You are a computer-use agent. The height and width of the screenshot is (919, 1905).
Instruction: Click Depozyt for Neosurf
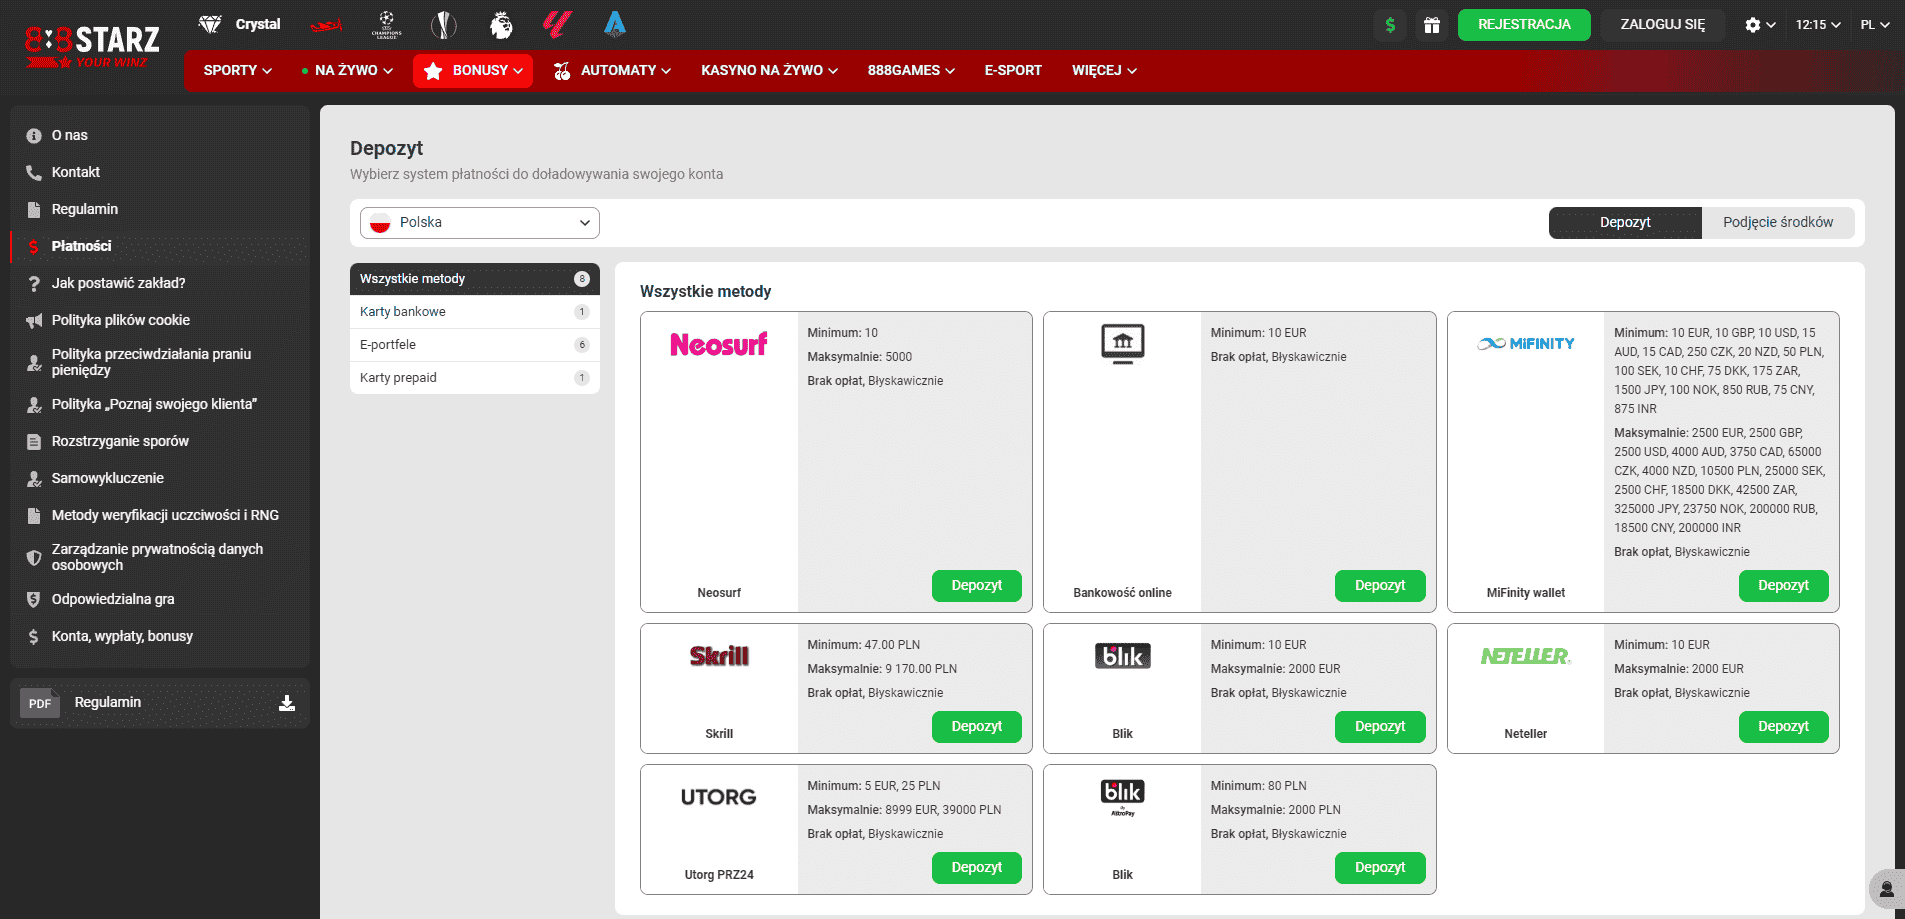tap(977, 586)
